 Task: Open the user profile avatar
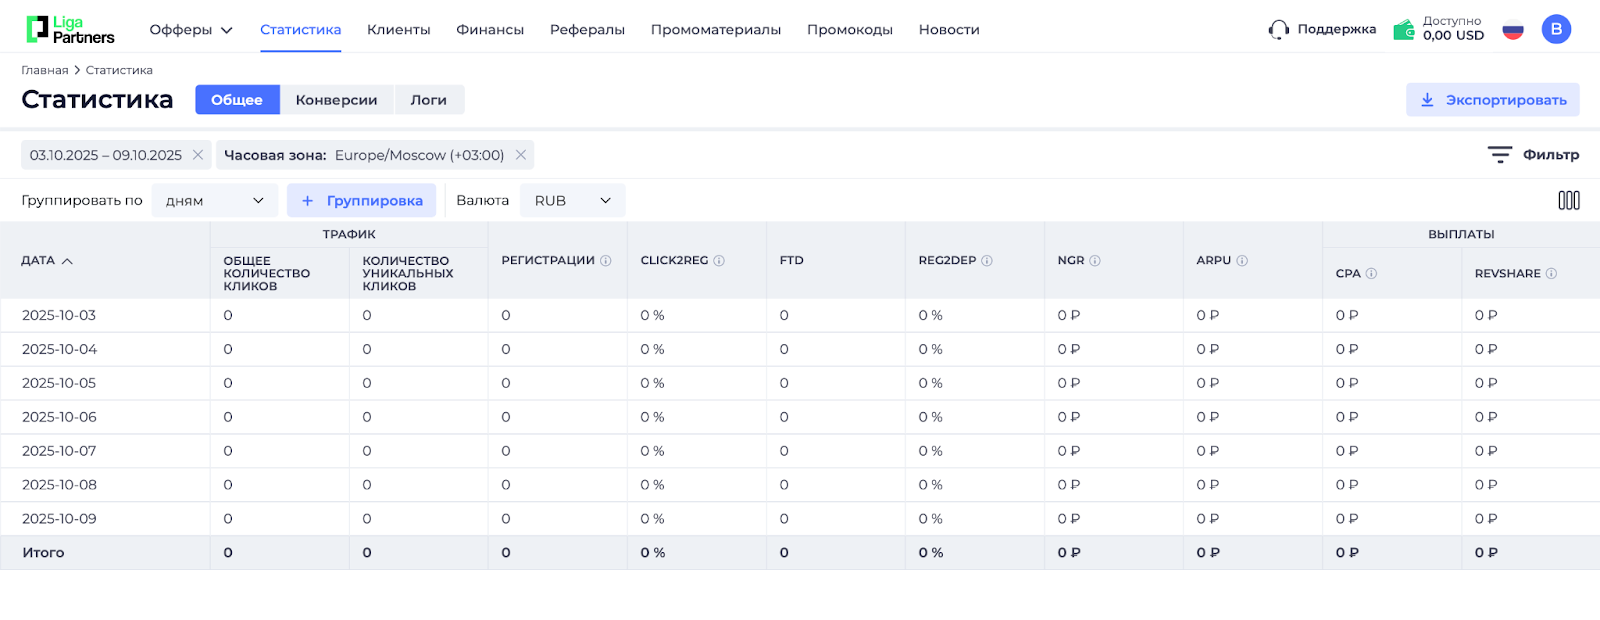[x=1555, y=30]
